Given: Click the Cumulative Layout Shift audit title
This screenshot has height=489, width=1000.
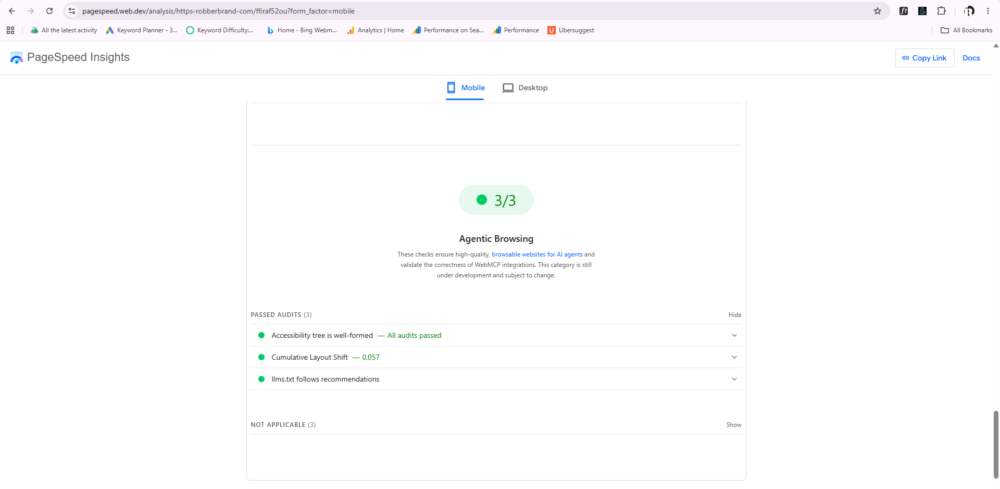Looking at the screenshot, I should [309, 357].
